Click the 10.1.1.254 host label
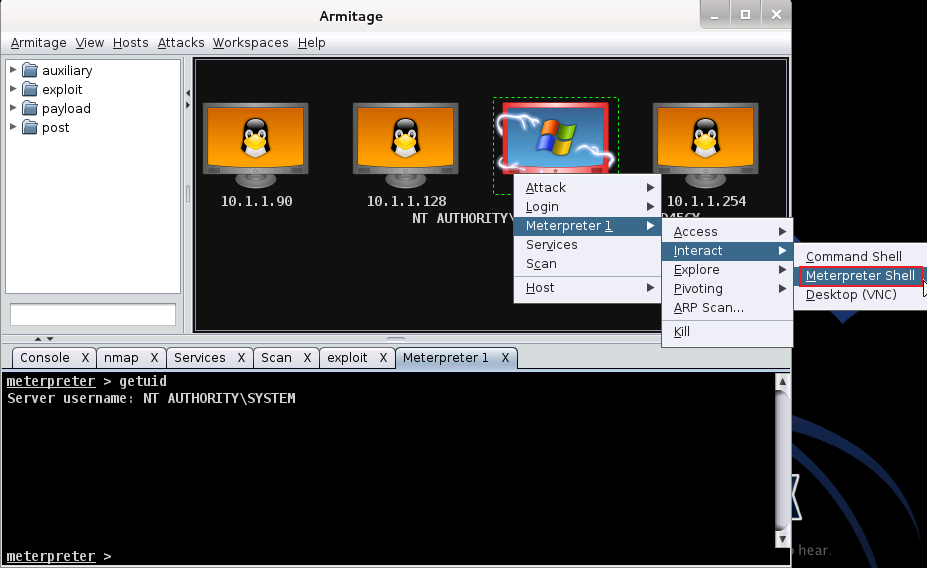The height and width of the screenshot is (568, 927). [706, 201]
